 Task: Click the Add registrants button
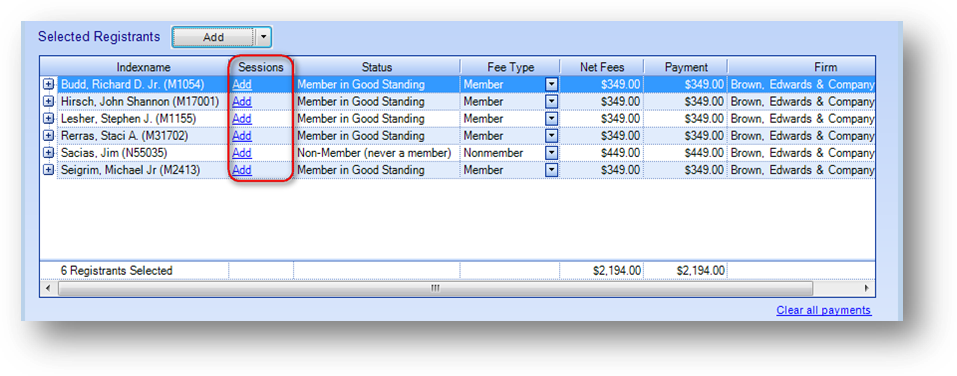[x=214, y=37]
